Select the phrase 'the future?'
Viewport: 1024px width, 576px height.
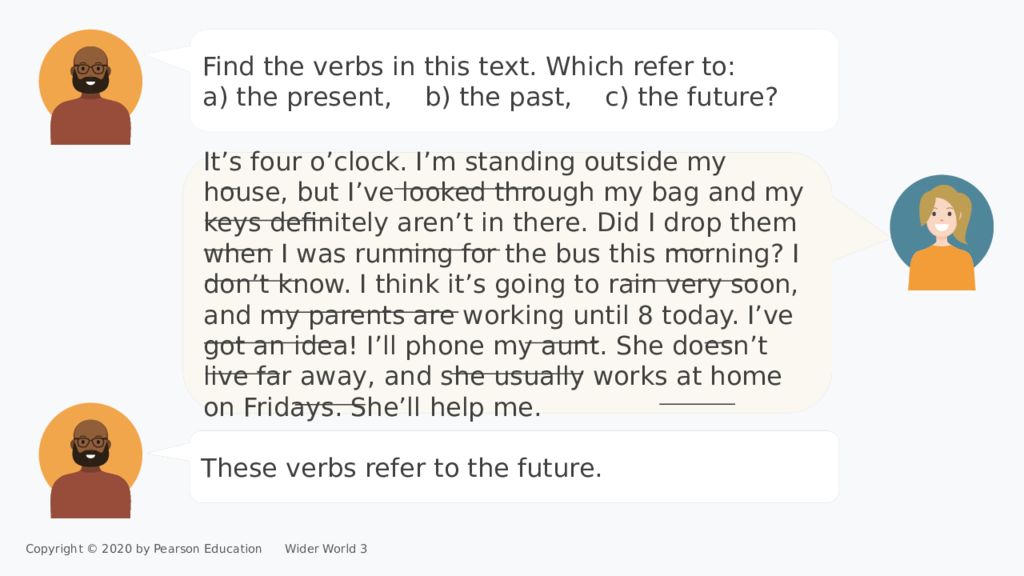(708, 97)
